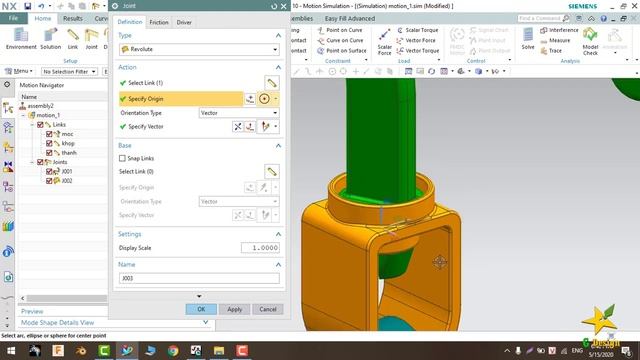Add a Vector Force load

coord(416,40)
